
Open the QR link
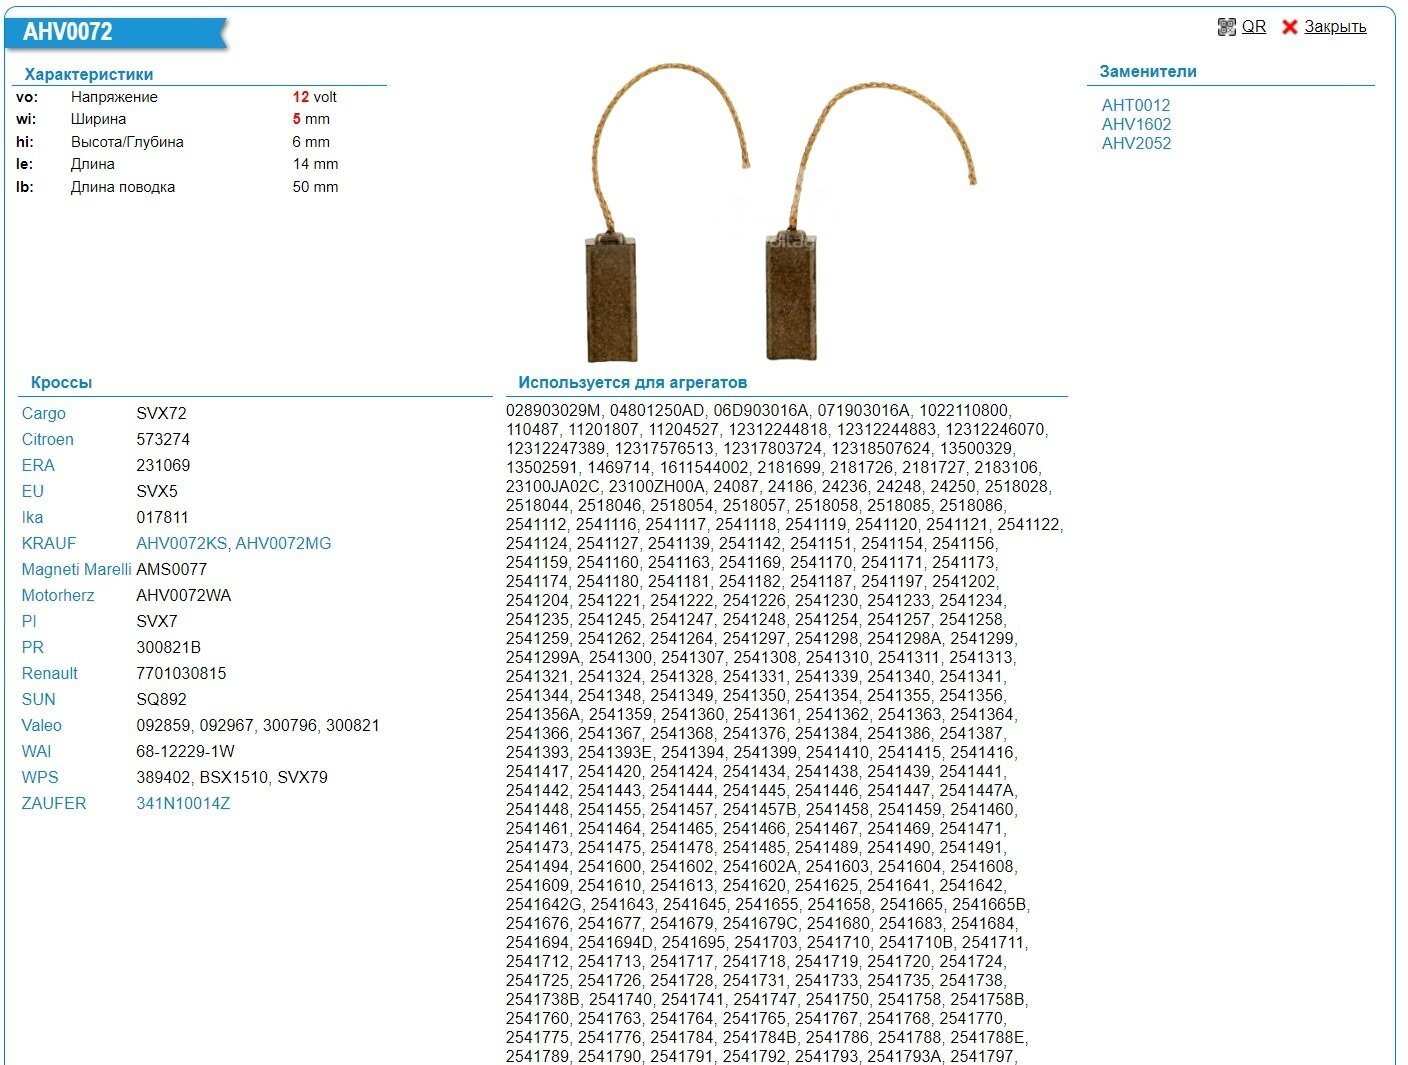click(1254, 27)
